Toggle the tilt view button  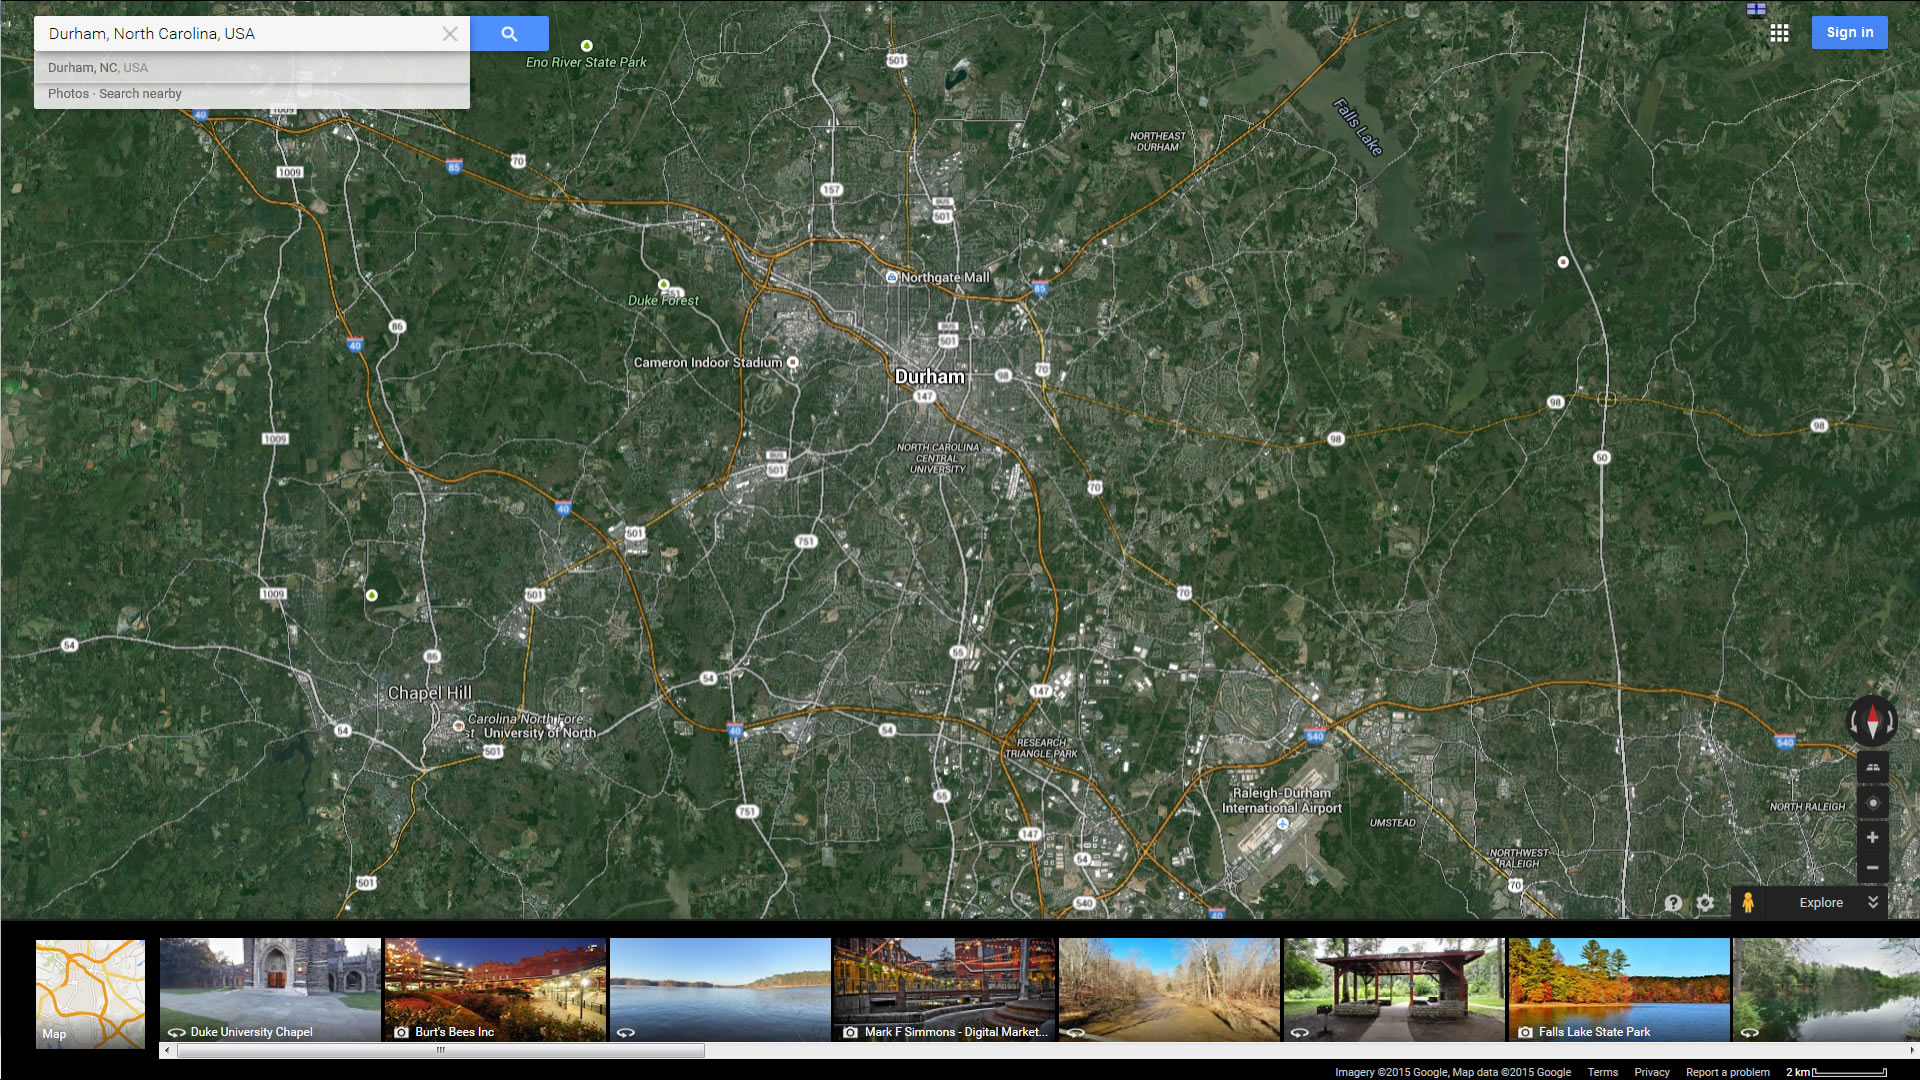[x=1872, y=768]
